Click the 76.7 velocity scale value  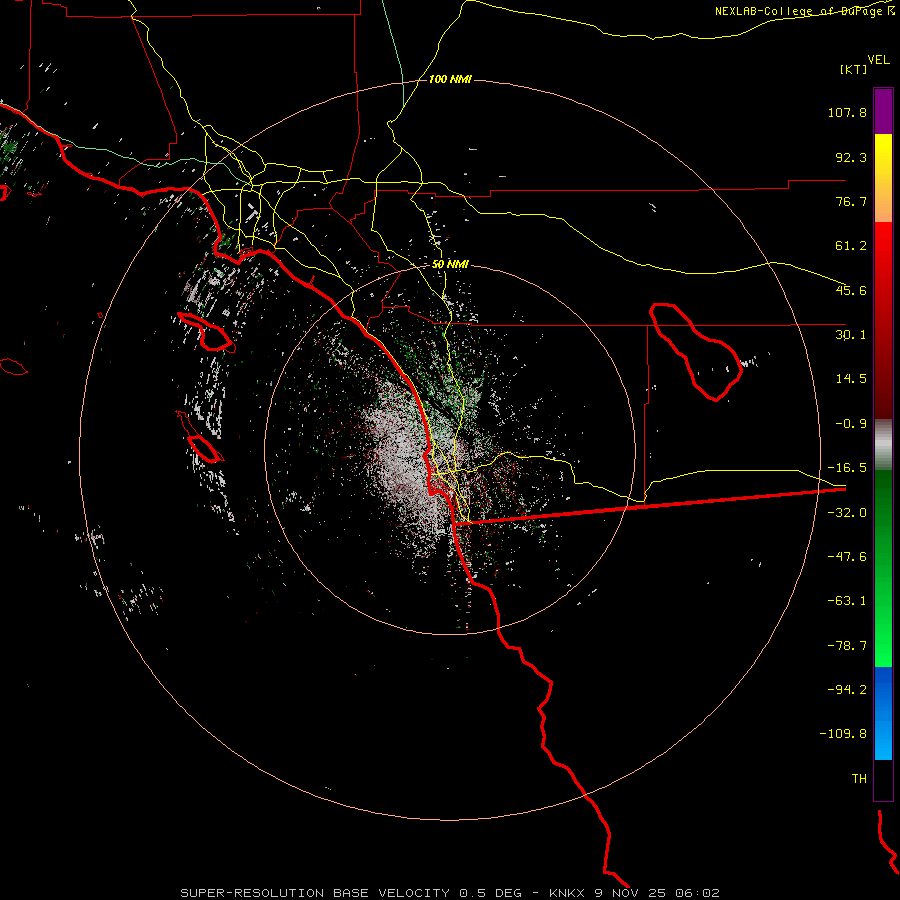pyautogui.click(x=851, y=201)
